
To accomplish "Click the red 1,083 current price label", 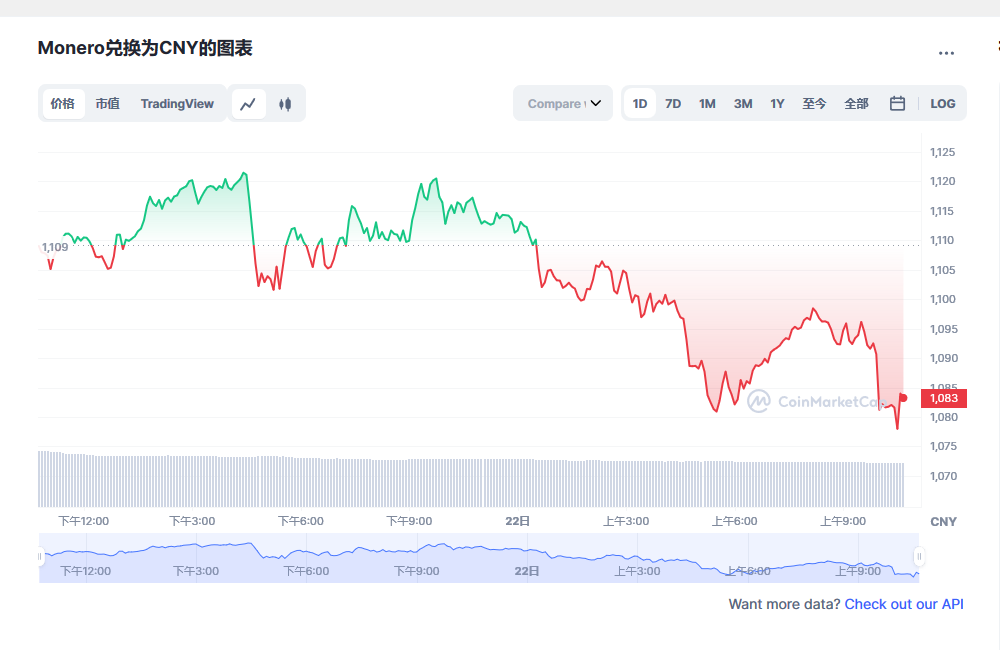I will coord(944,398).
